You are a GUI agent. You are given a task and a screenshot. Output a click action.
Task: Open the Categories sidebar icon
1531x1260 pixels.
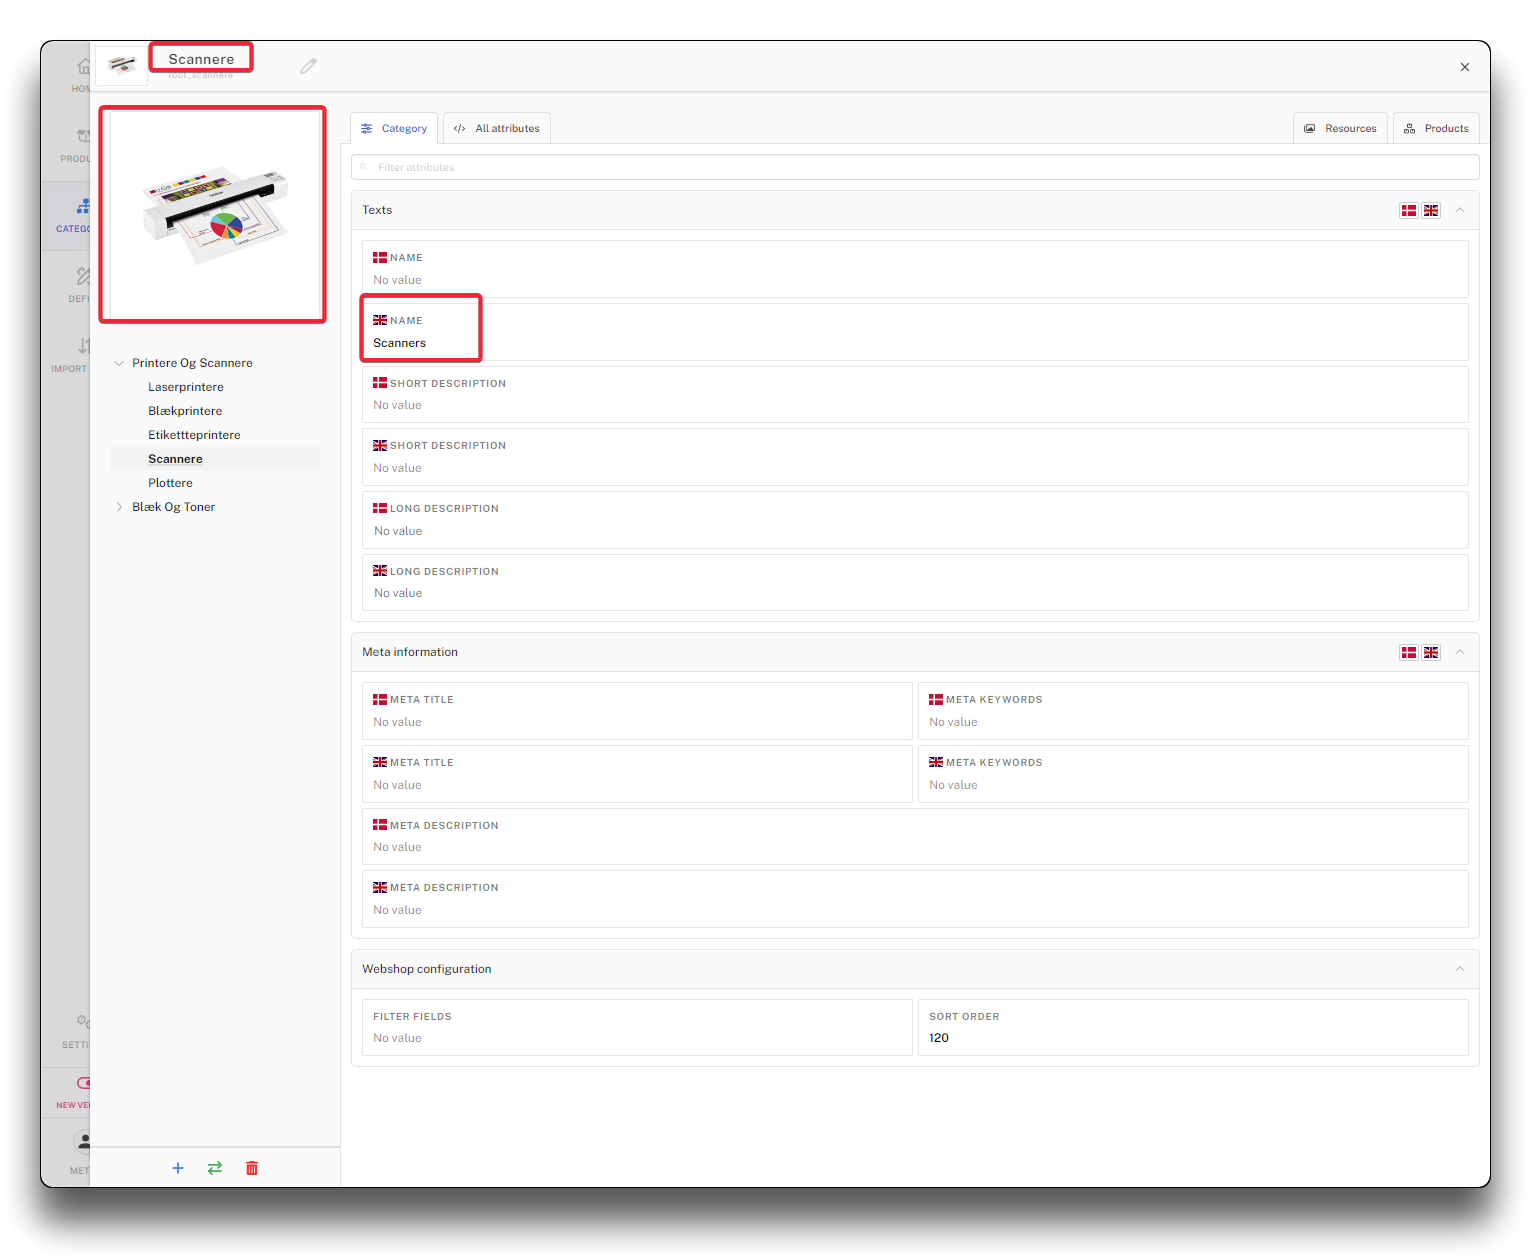pyautogui.click(x=80, y=212)
